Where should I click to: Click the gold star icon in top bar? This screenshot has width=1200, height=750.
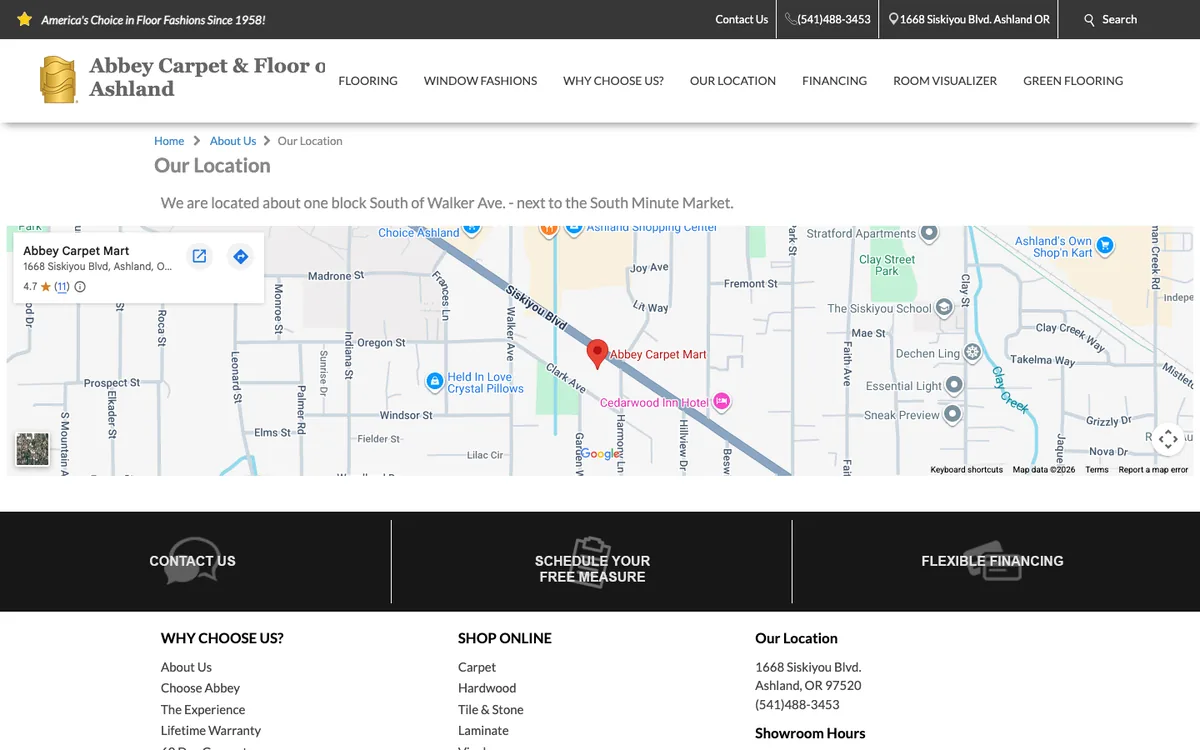pos(25,19)
